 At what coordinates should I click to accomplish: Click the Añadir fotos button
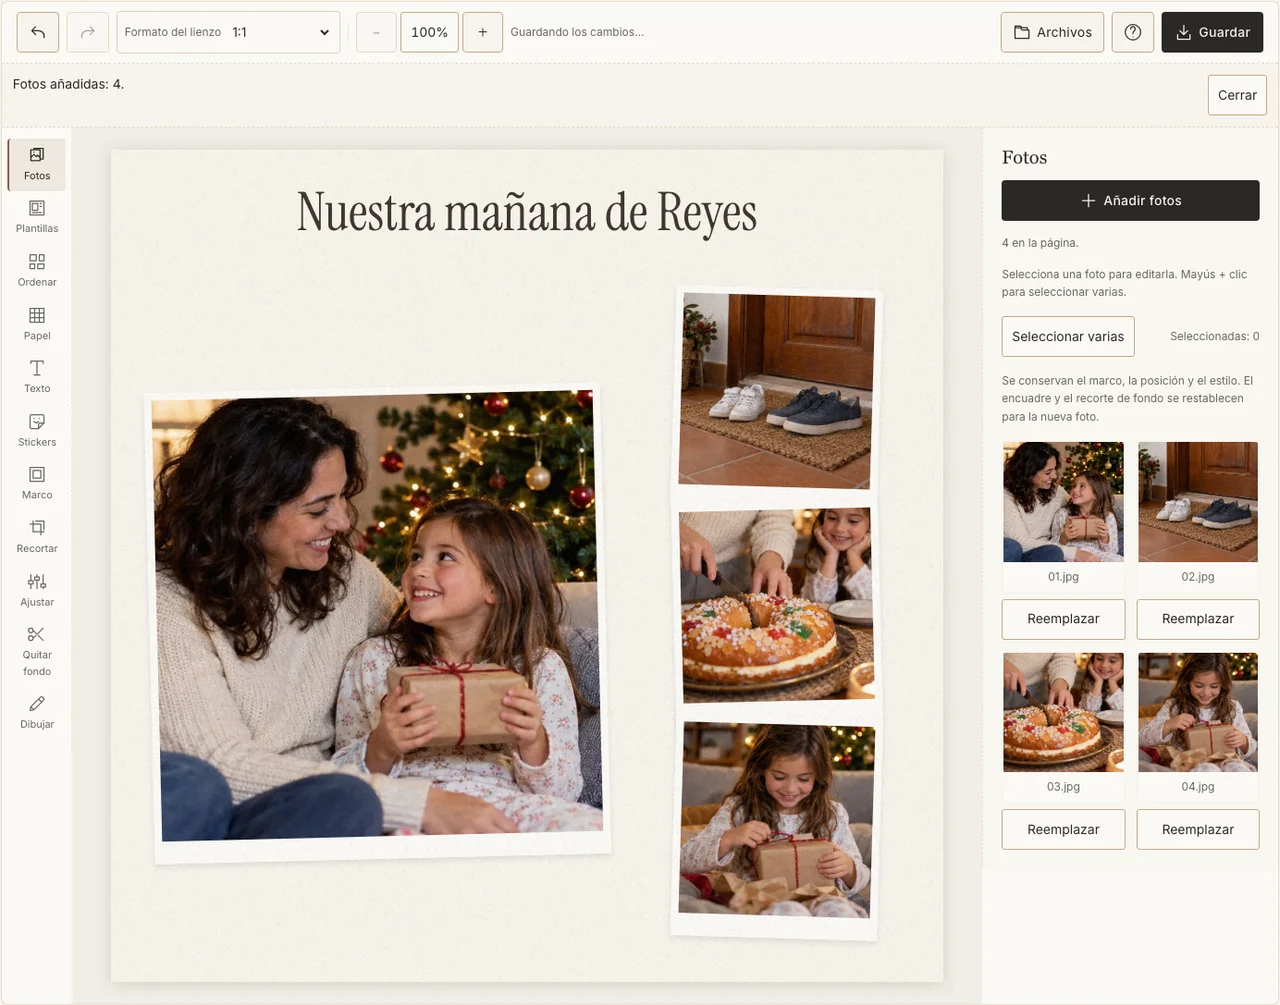pos(1130,200)
